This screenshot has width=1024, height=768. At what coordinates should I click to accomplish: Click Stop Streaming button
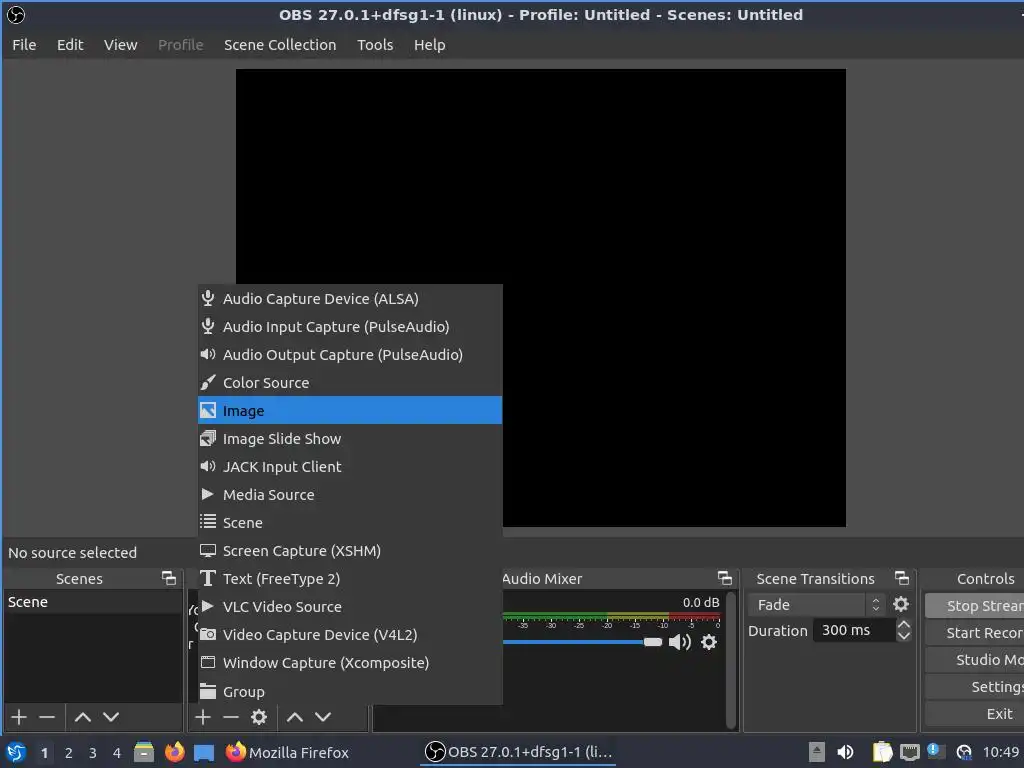pos(974,606)
